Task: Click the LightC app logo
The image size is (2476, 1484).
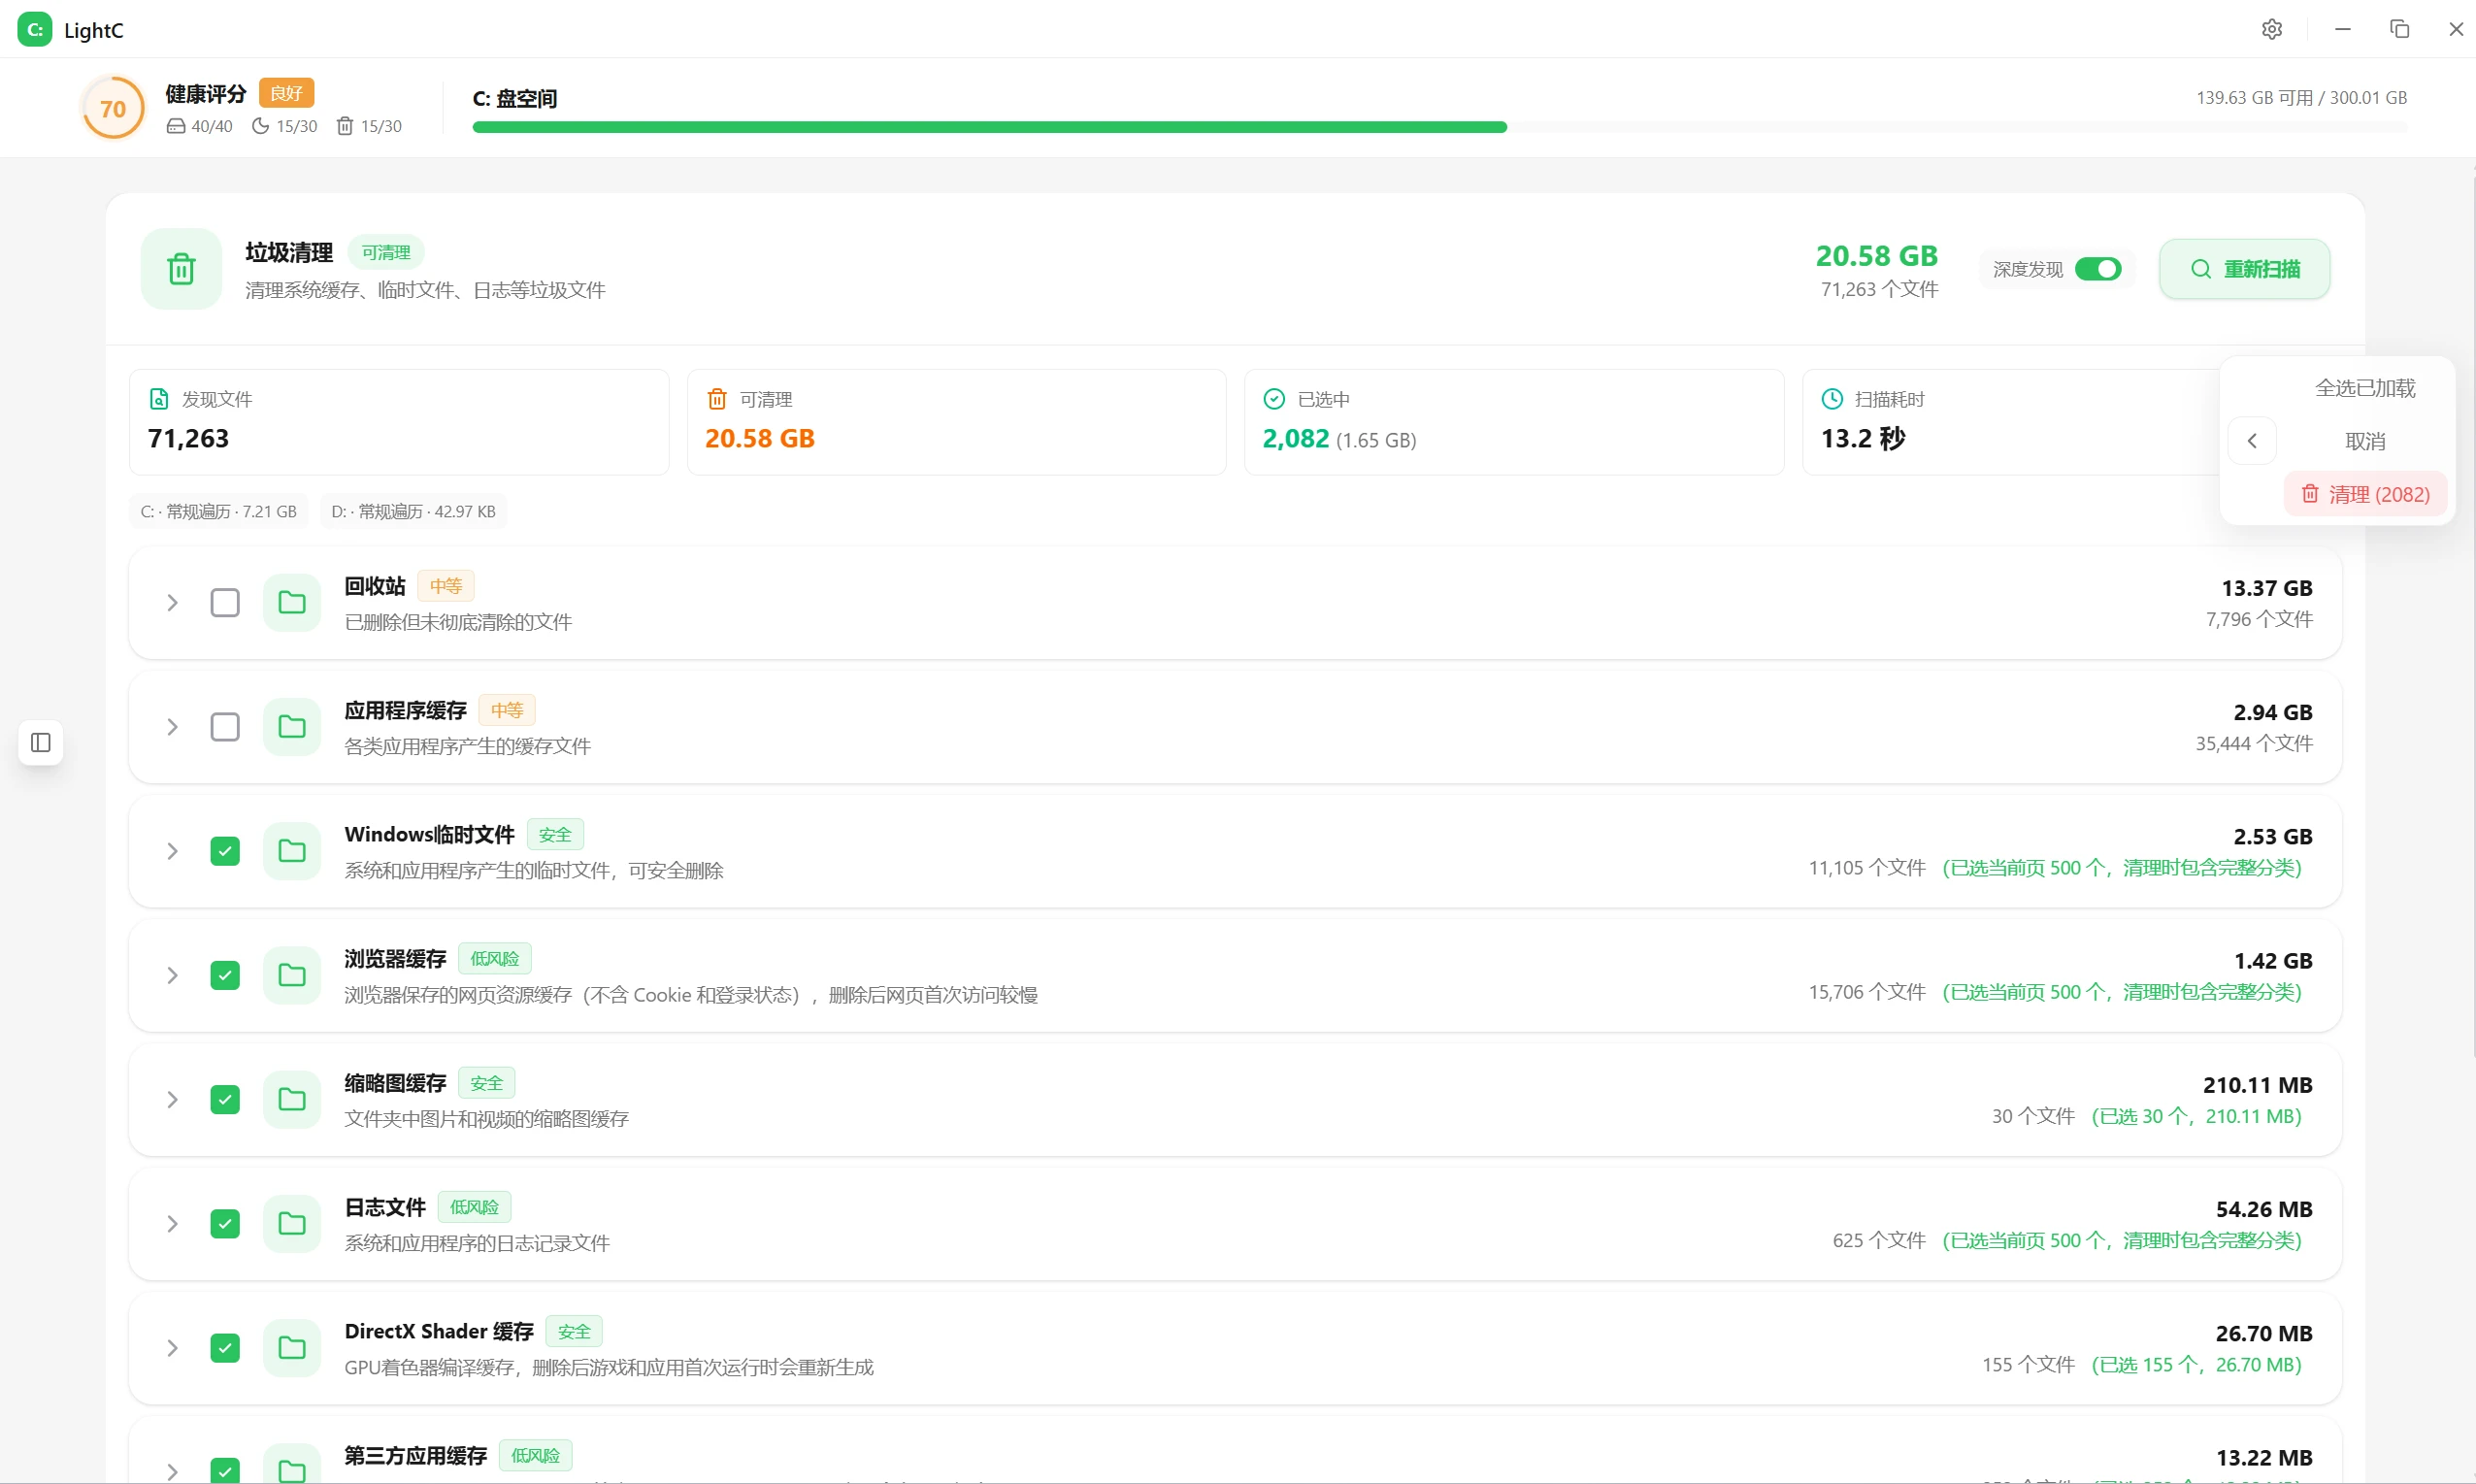Action: [35, 29]
